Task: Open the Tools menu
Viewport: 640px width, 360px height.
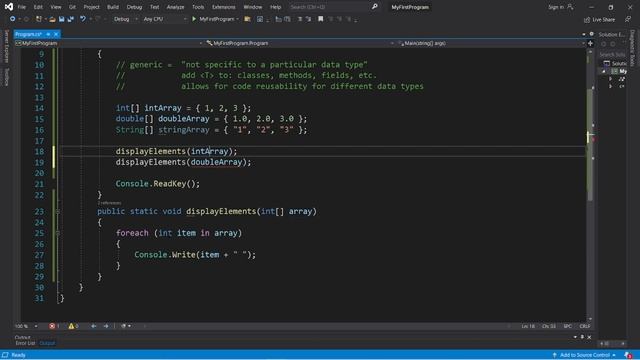Action: (x=198, y=7)
